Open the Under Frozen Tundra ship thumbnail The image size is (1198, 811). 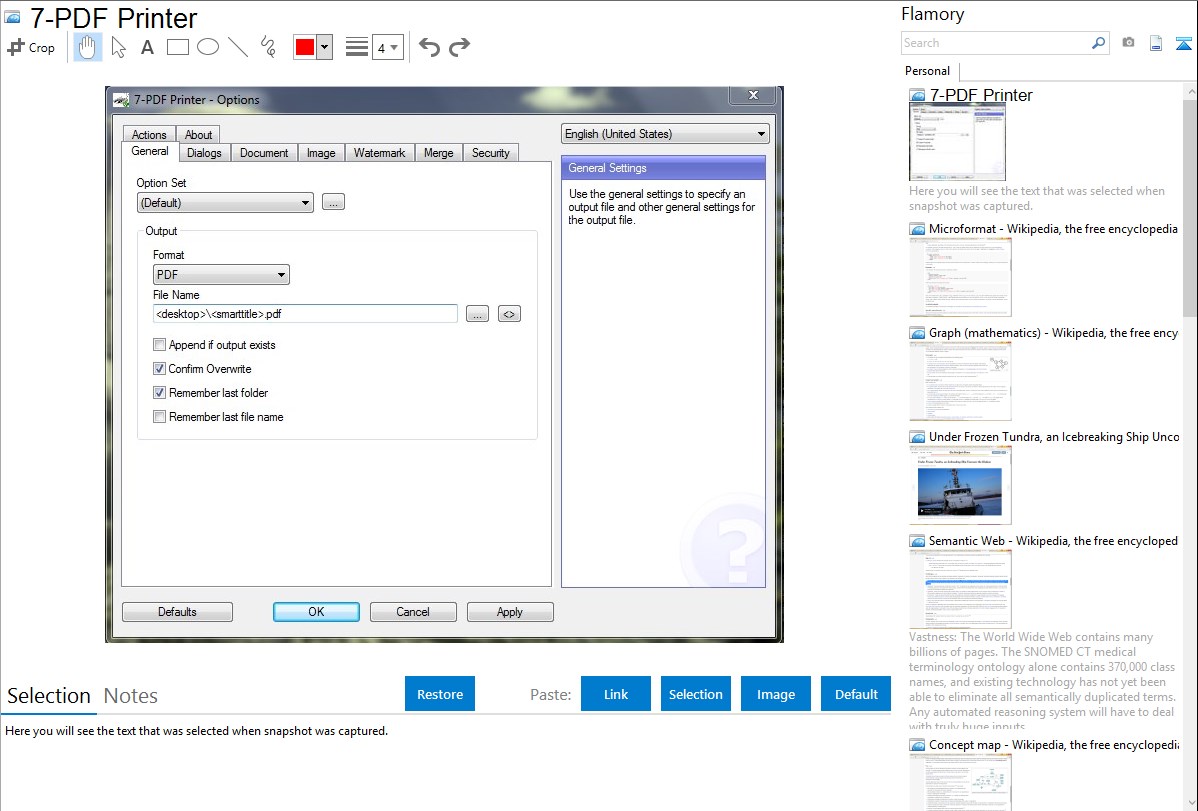(x=960, y=485)
